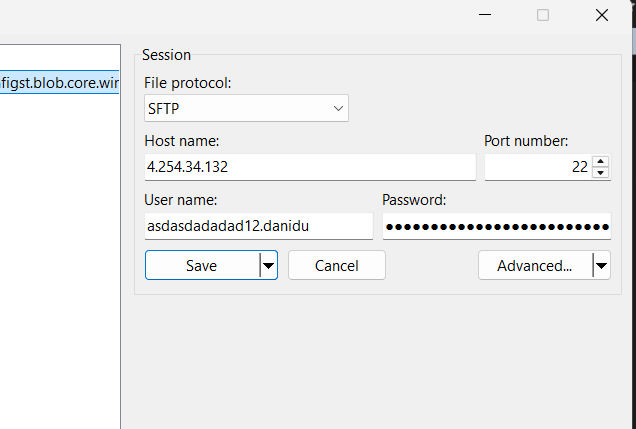The height and width of the screenshot is (429, 636).
Task: Cancel the session editing
Action: pyautogui.click(x=336, y=265)
